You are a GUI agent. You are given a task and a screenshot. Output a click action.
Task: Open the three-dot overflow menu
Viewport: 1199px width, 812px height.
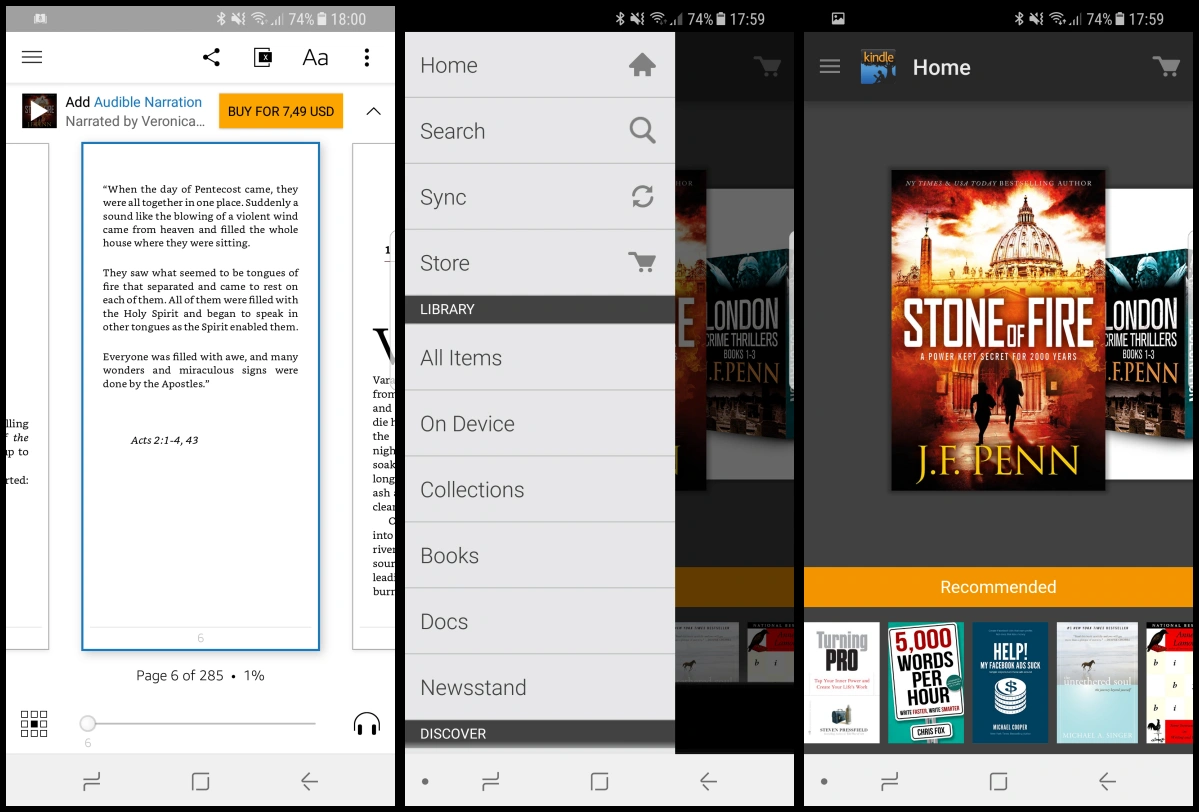[x=367, y=57]
